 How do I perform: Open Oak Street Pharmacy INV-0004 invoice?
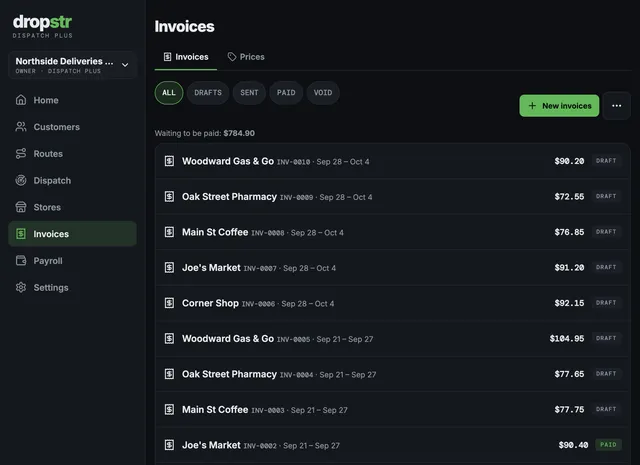[x=393, y=374]
